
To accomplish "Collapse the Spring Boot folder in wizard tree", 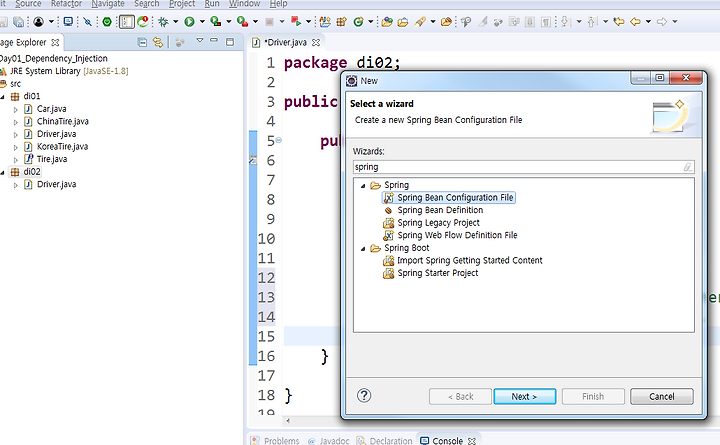I will (x=363, y=248).
